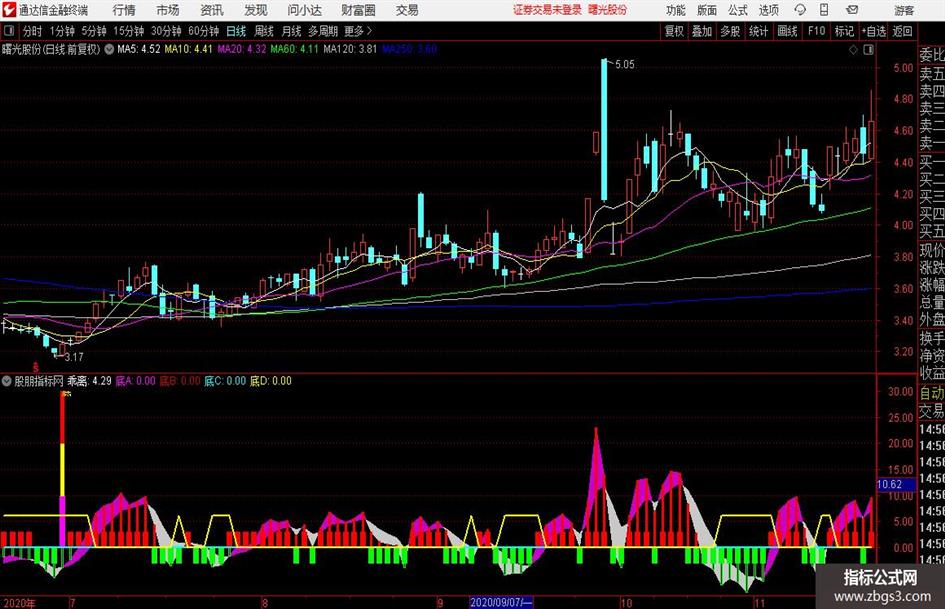Add stock via +自选 button

(873, 31)
